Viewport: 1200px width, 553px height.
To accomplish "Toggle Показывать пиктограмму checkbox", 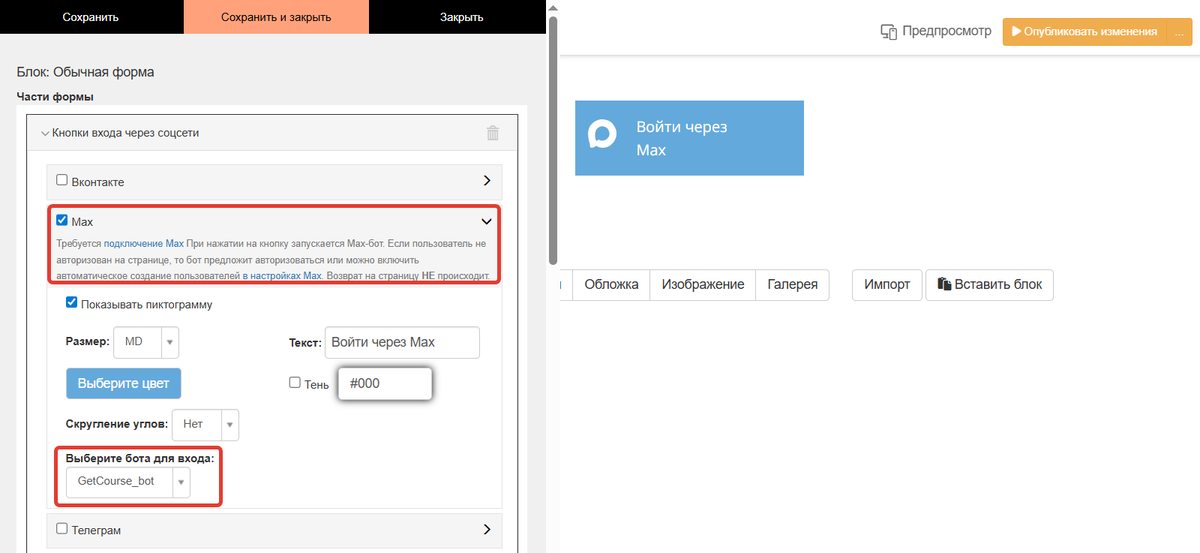I will (x=71, y=303).
